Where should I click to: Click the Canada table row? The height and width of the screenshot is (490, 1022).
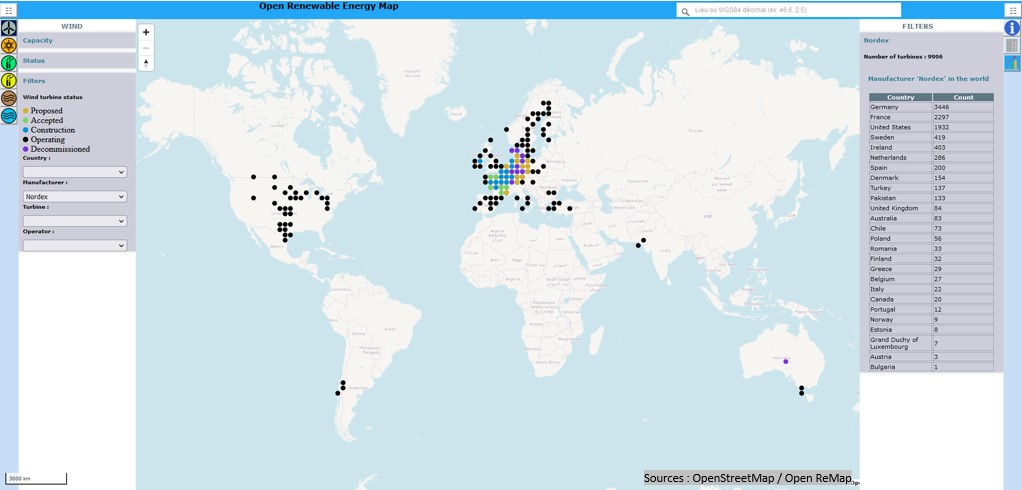931,299
